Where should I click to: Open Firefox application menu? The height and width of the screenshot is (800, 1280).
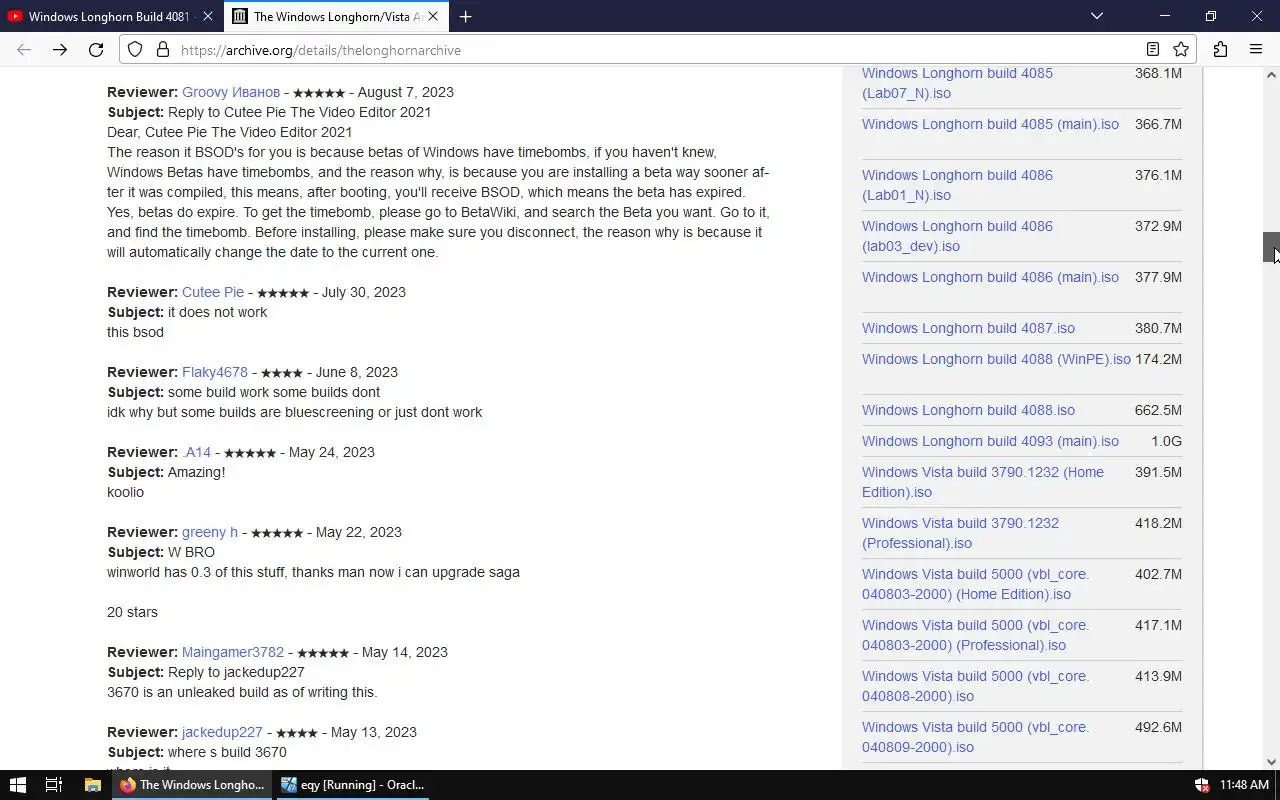coord(1256,50)
